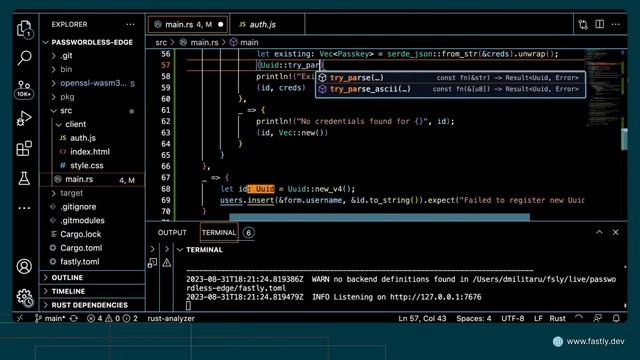Click the editor horizontal scrollbar
This screenshot has height=360, width=640.
coord(380,217)
